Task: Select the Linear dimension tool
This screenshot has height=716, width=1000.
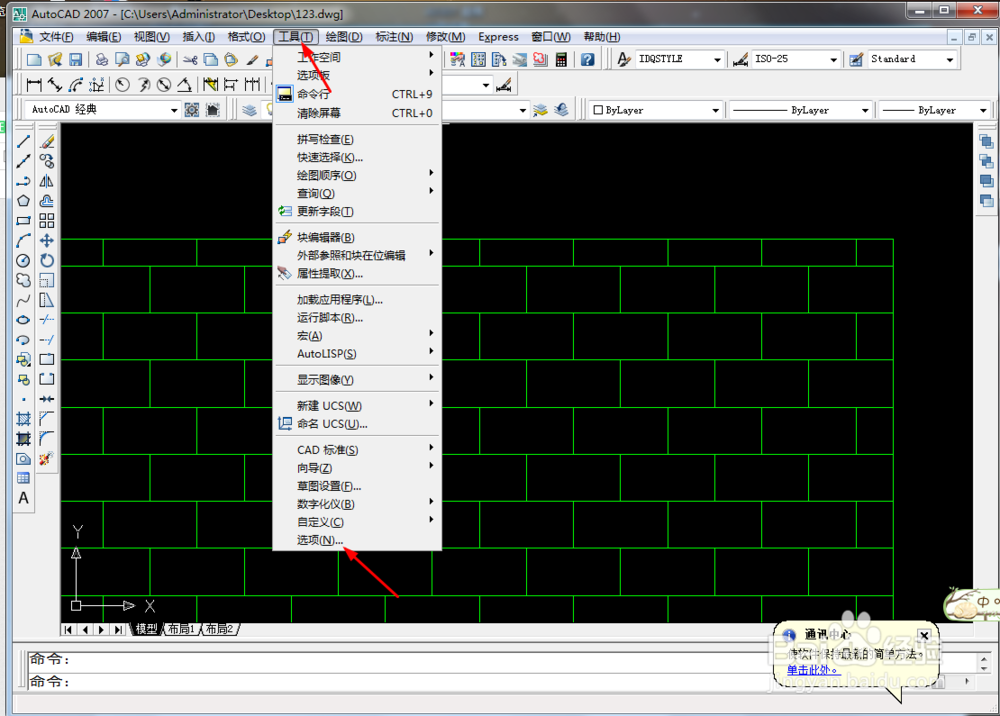Action: point(34,84)
